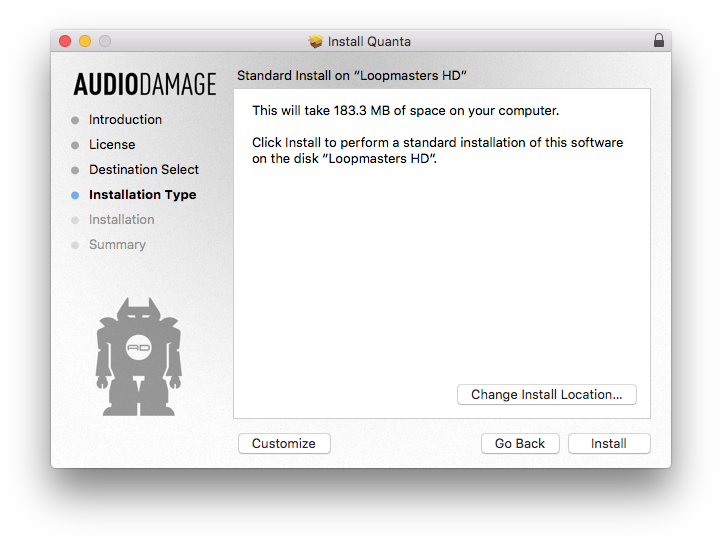Open the Customize install options
Screen dimensions: 721x550
coord(284,444)
